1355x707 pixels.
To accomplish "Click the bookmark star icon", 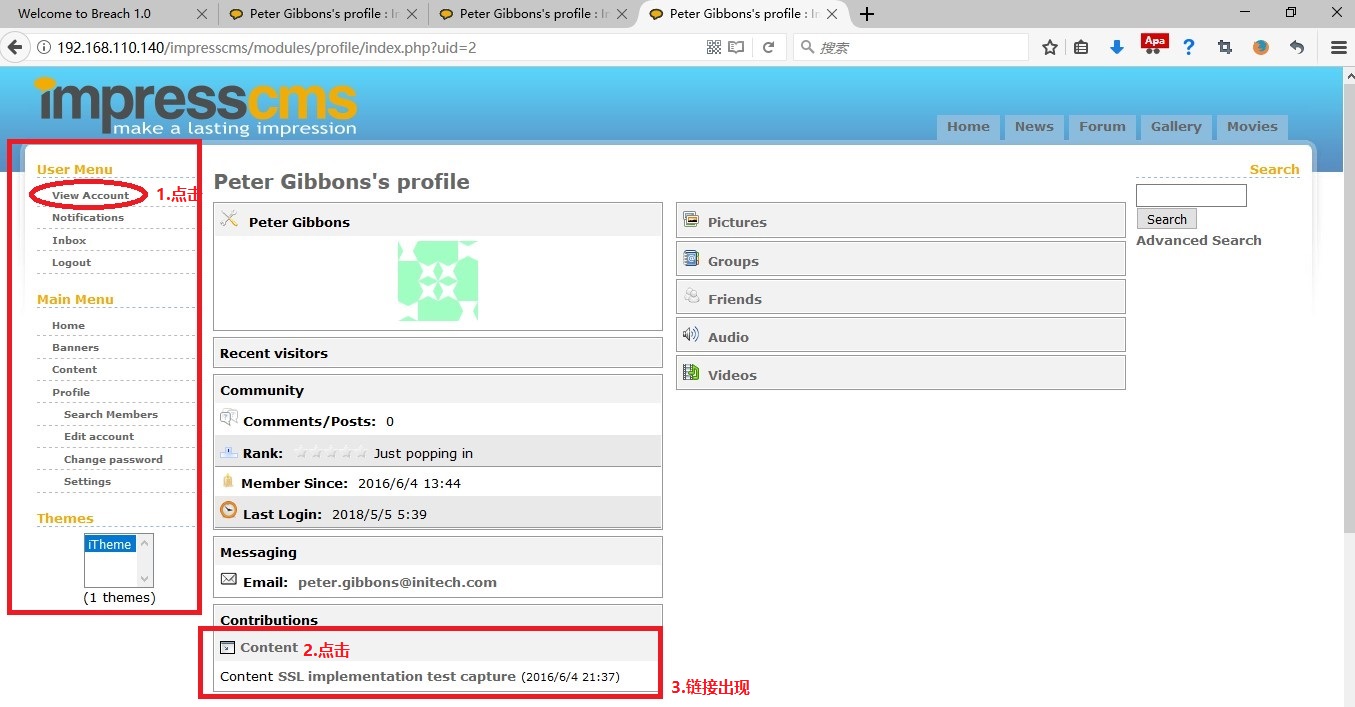I will tap(1050, 47).
